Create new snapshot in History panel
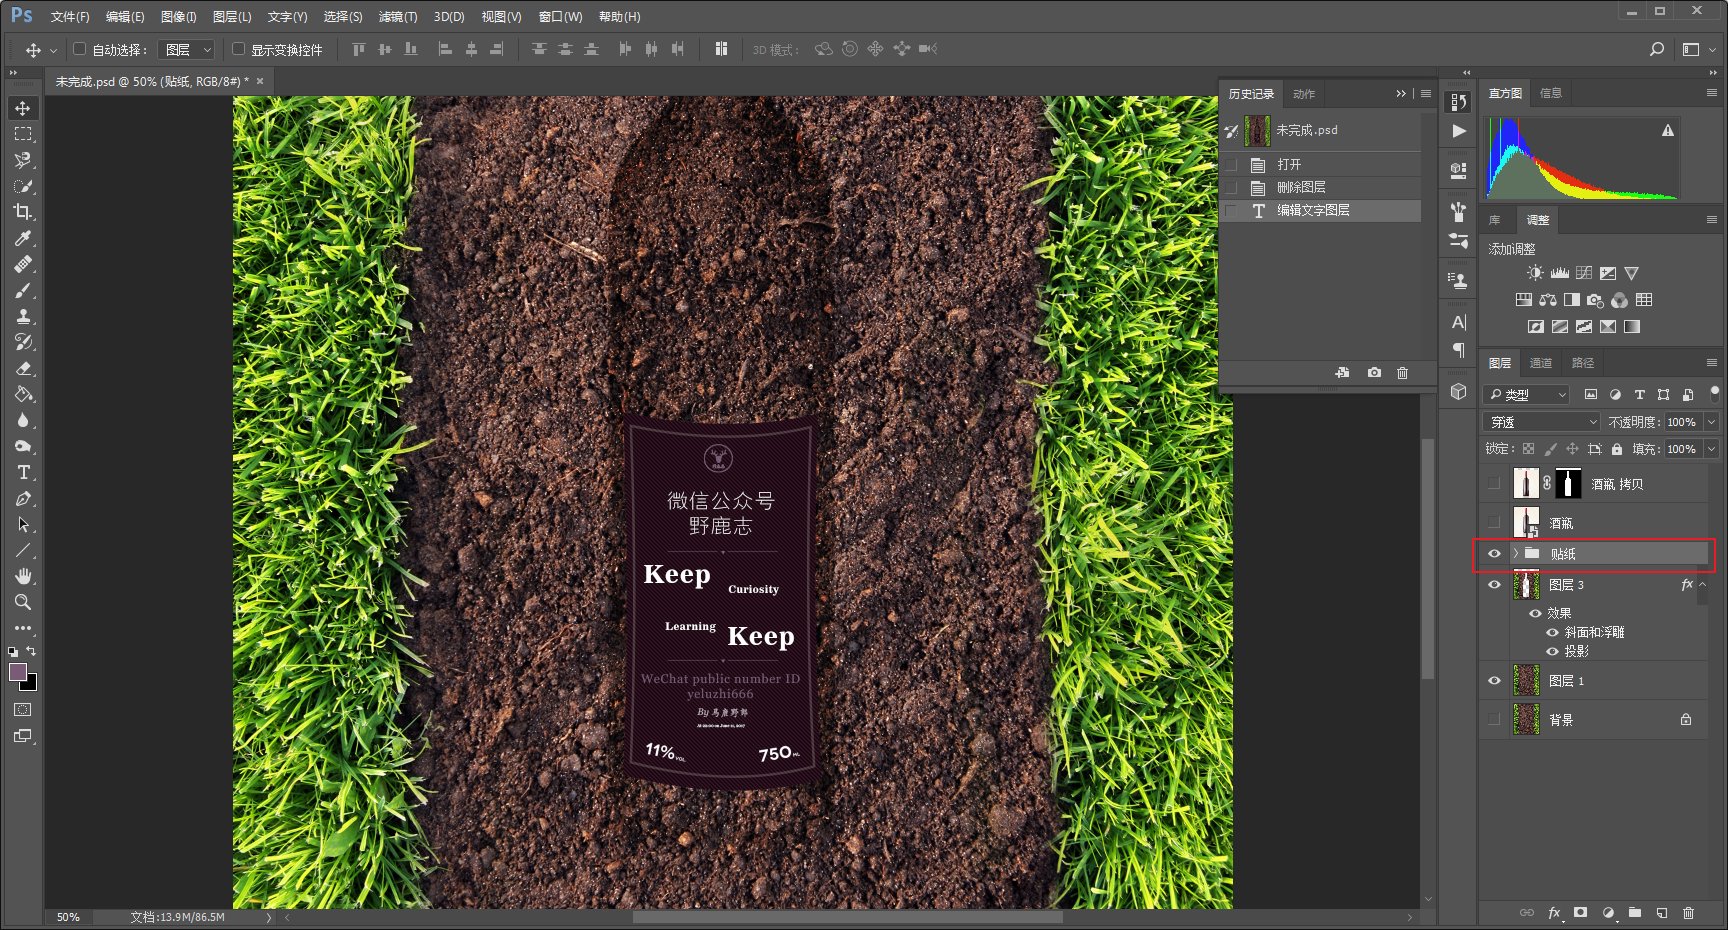The width and height of the screenshot is (1728, 930). point(1375,373)
